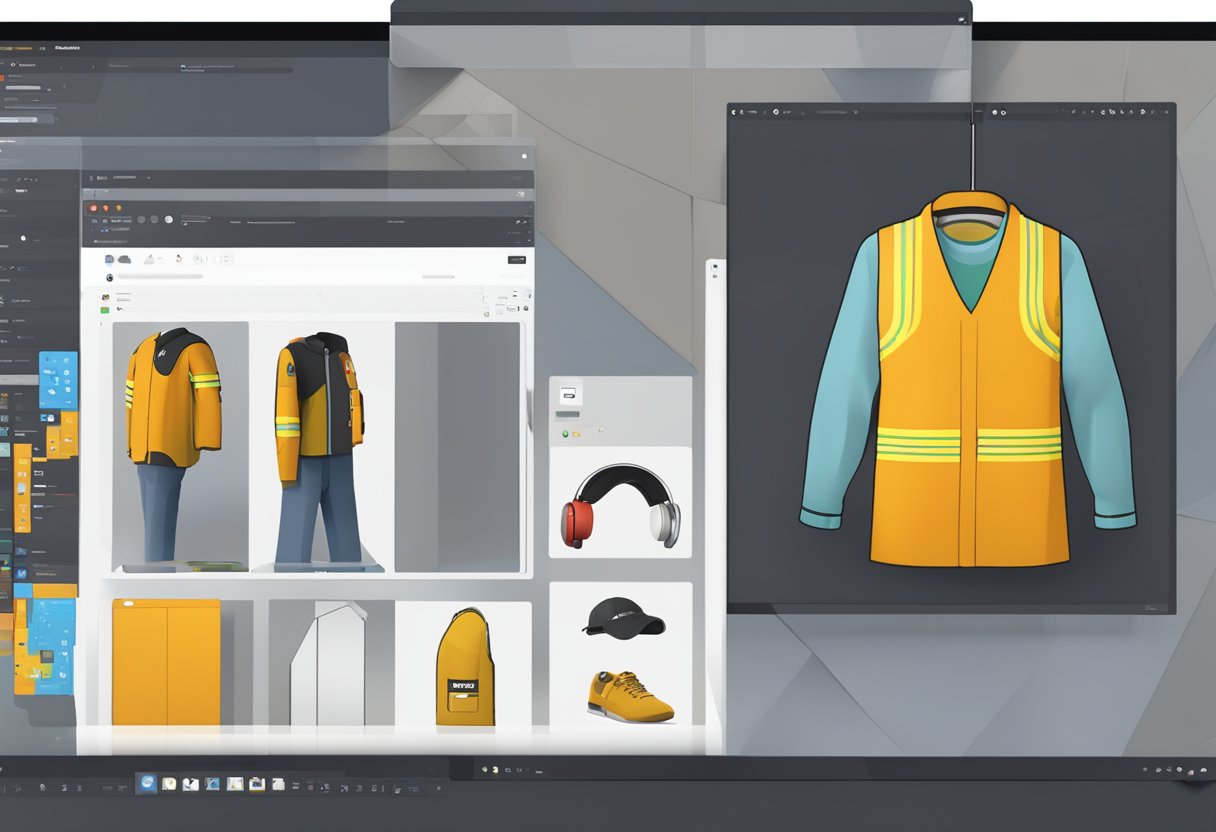
Task: Toggle the white circle in dark toolbar
Action: pyautogui.click(x=168, y=219)
